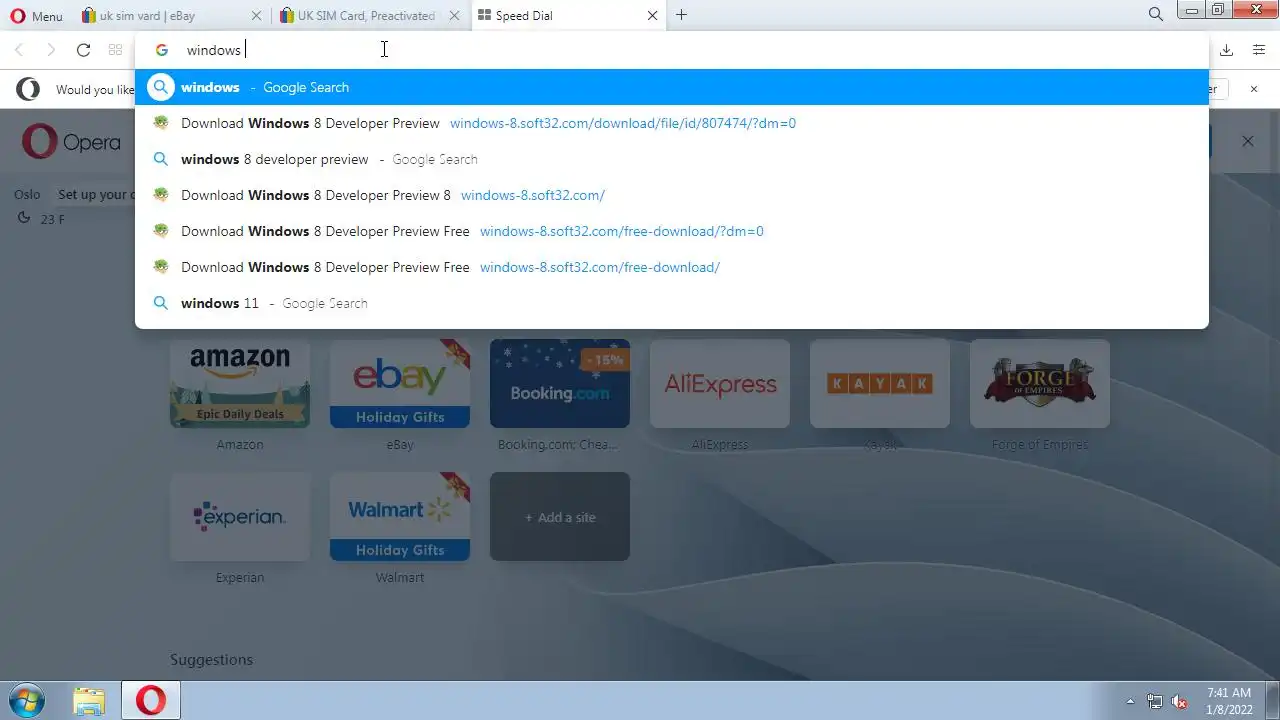The image size is (1280, 720).
Task: Close the page banner with X at right
Action: click(x=1247, y=141)
